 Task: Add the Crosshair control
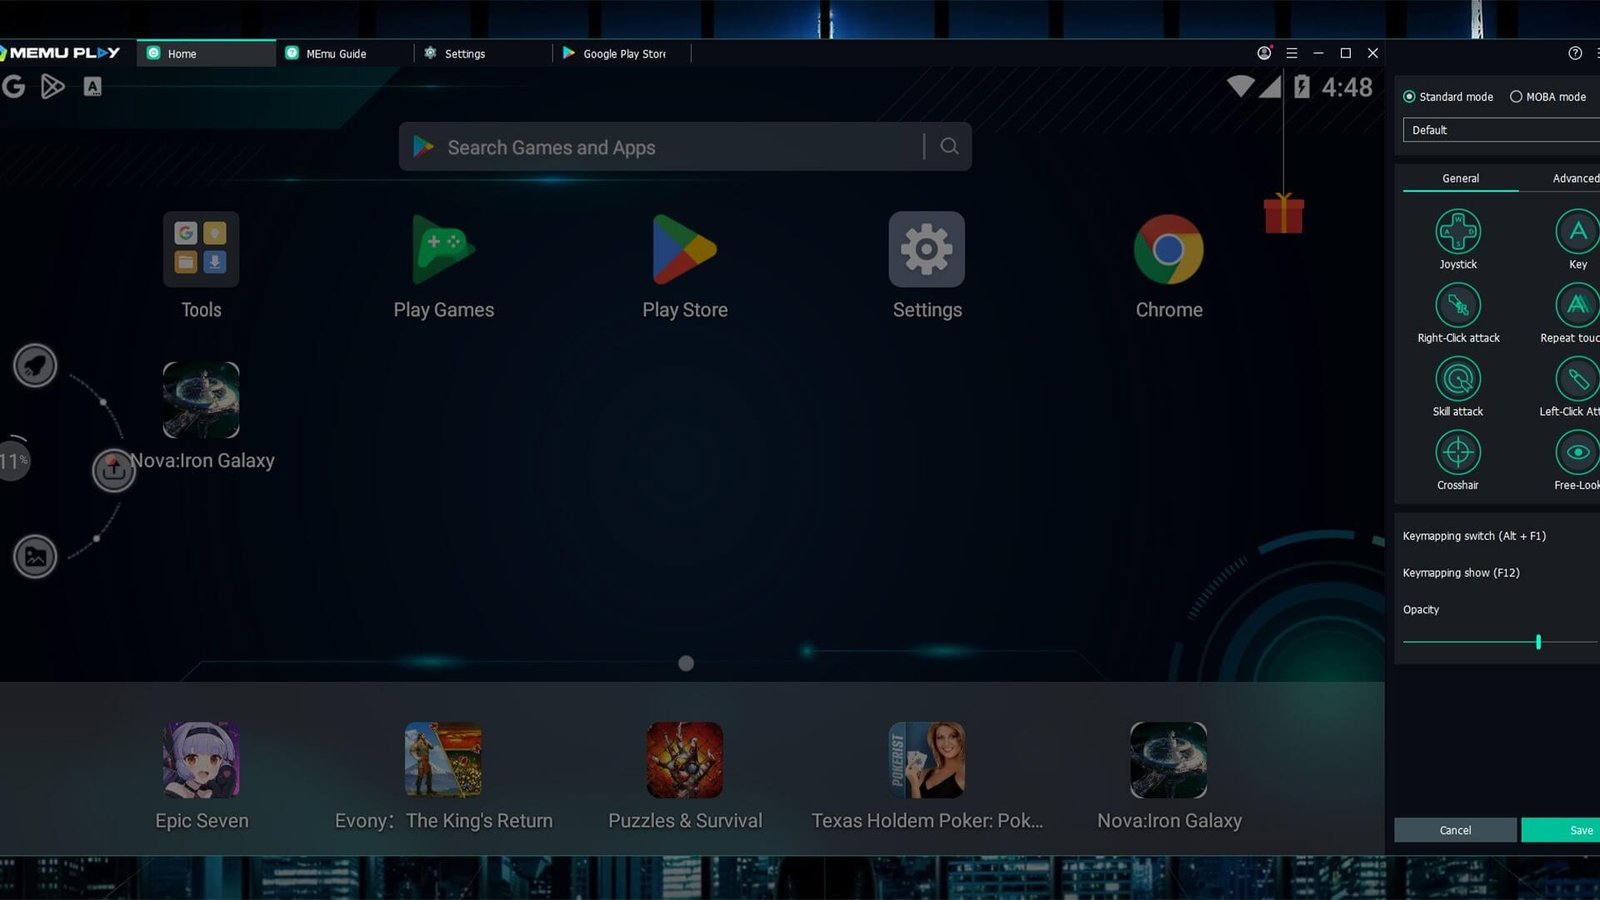coord(1458,452)
